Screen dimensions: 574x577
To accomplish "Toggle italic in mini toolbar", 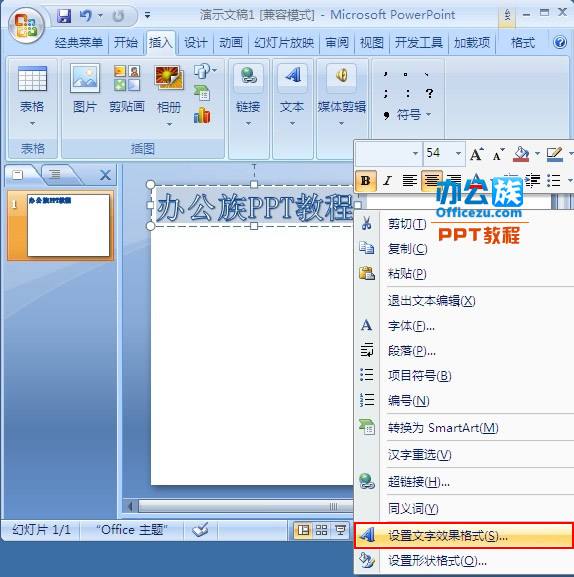I will (x=387, y=181).
